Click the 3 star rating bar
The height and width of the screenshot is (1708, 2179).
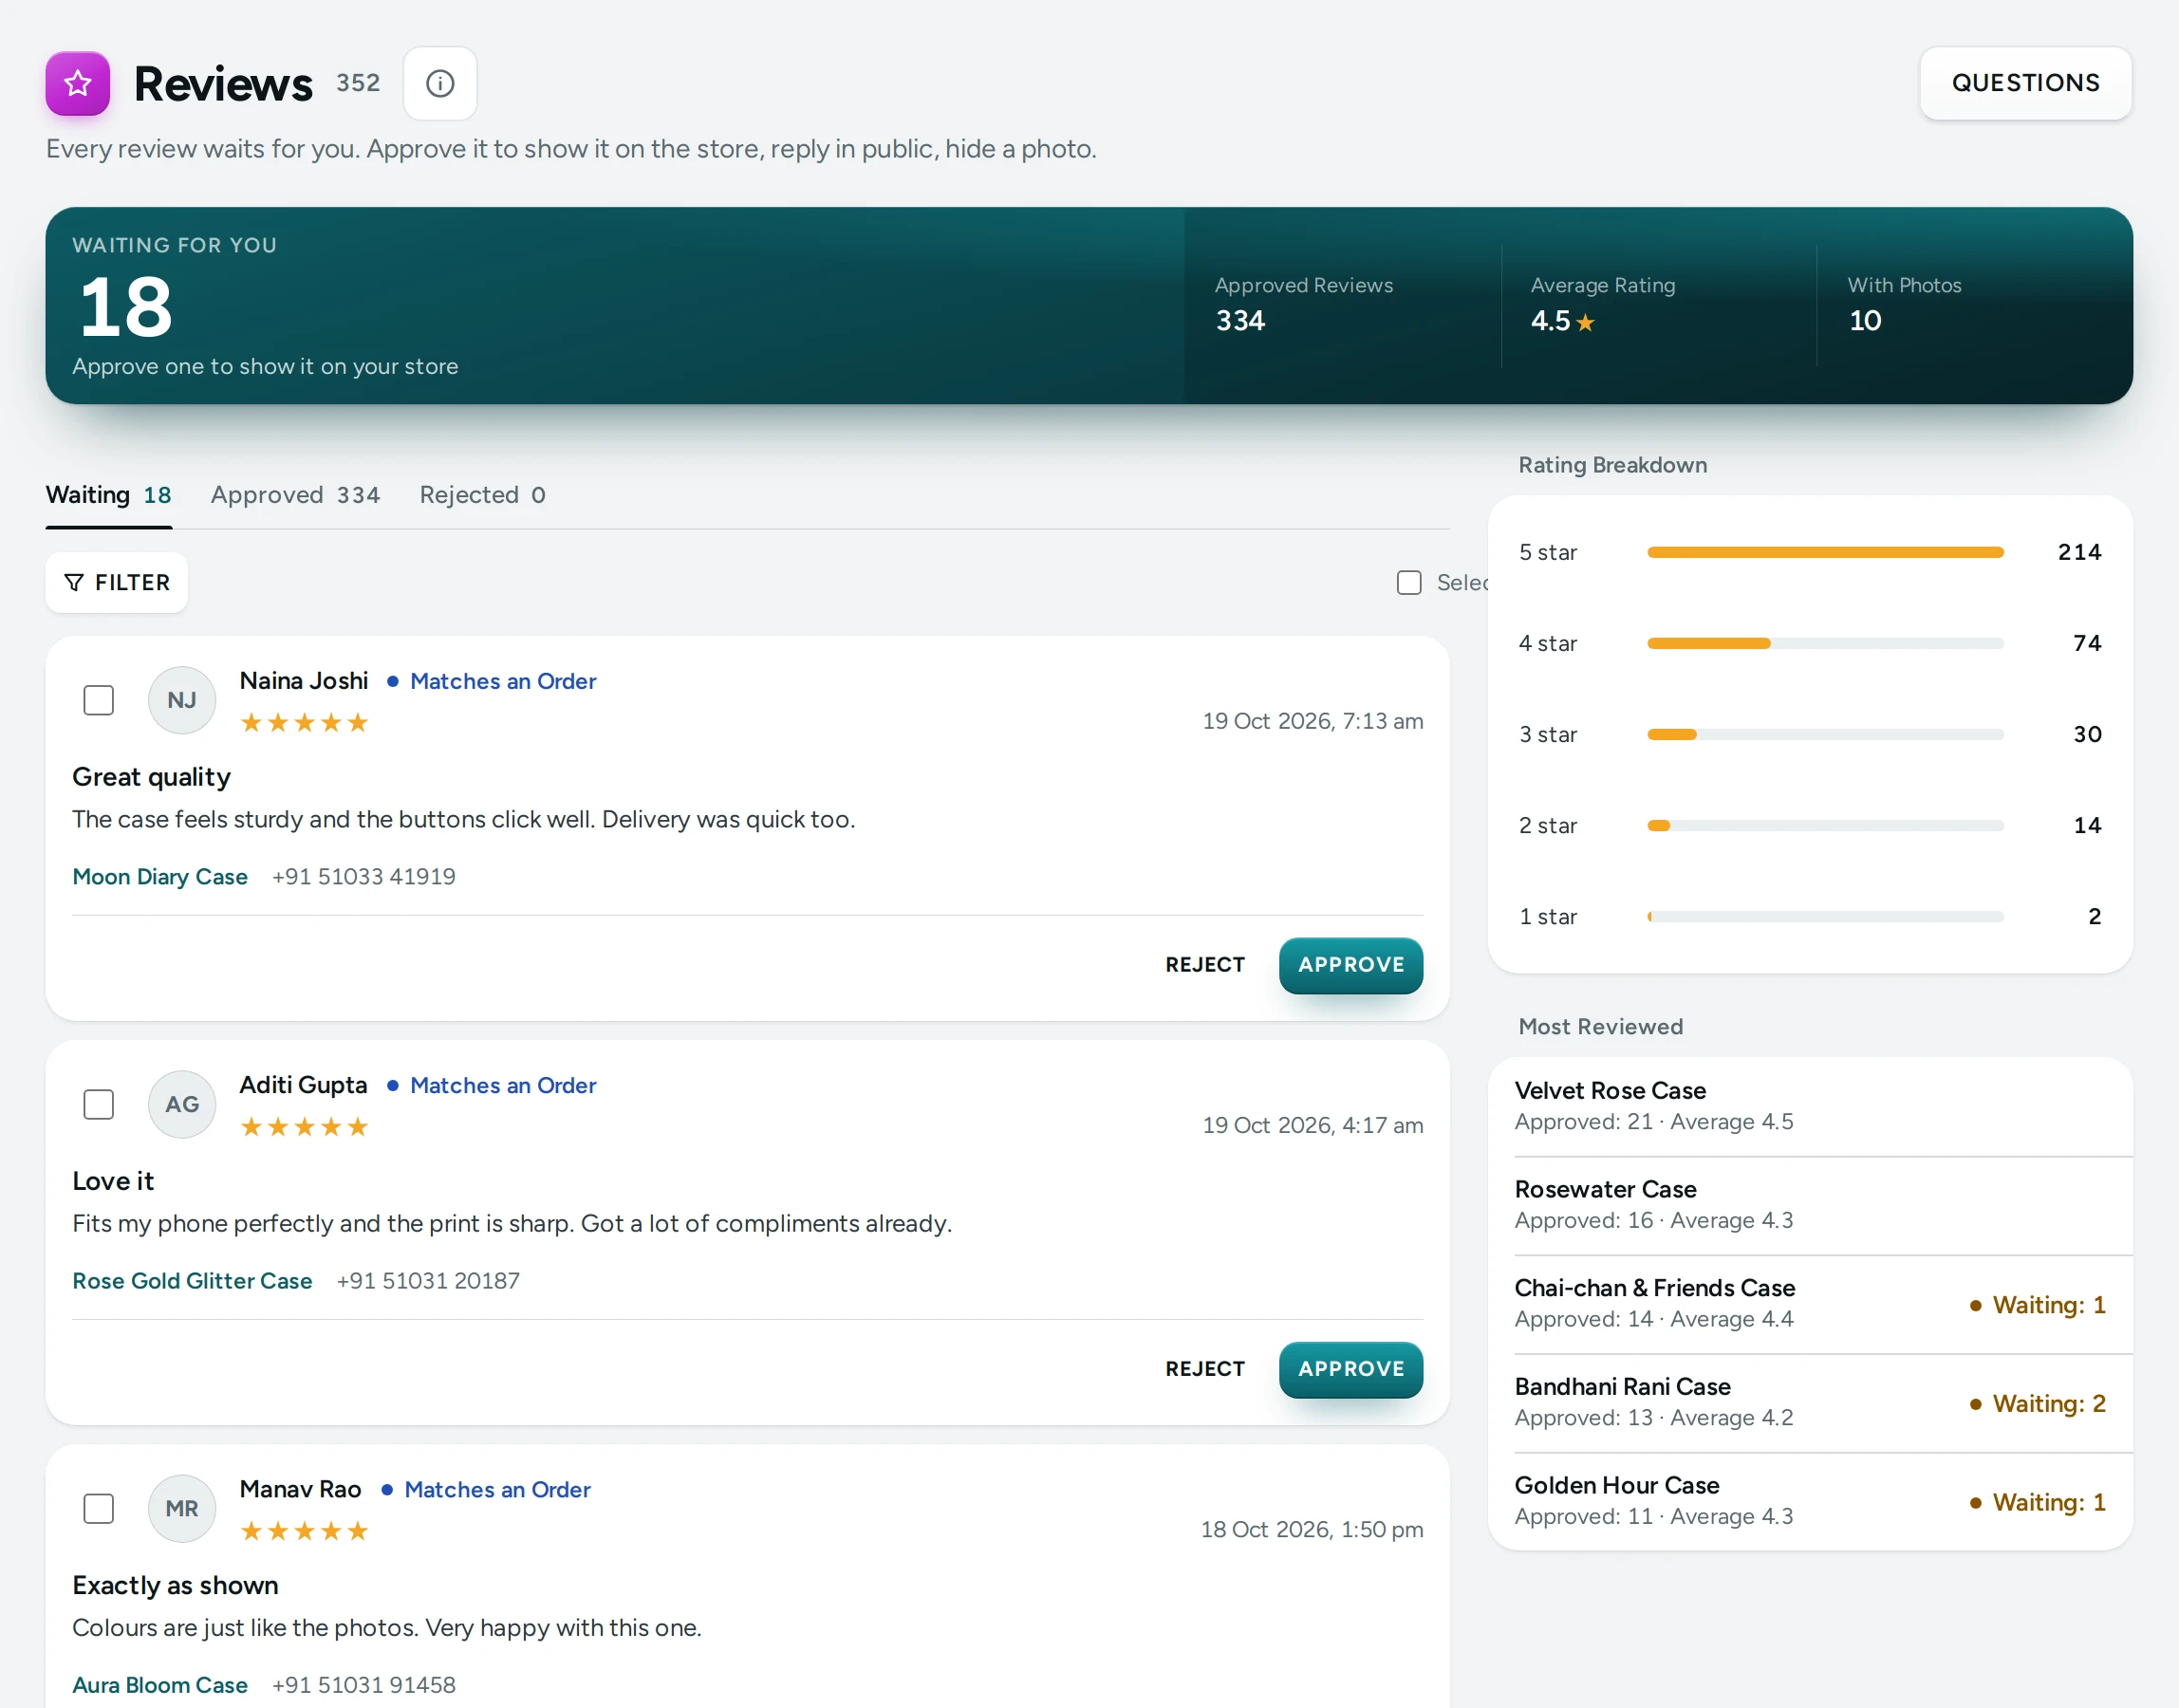1825,734
